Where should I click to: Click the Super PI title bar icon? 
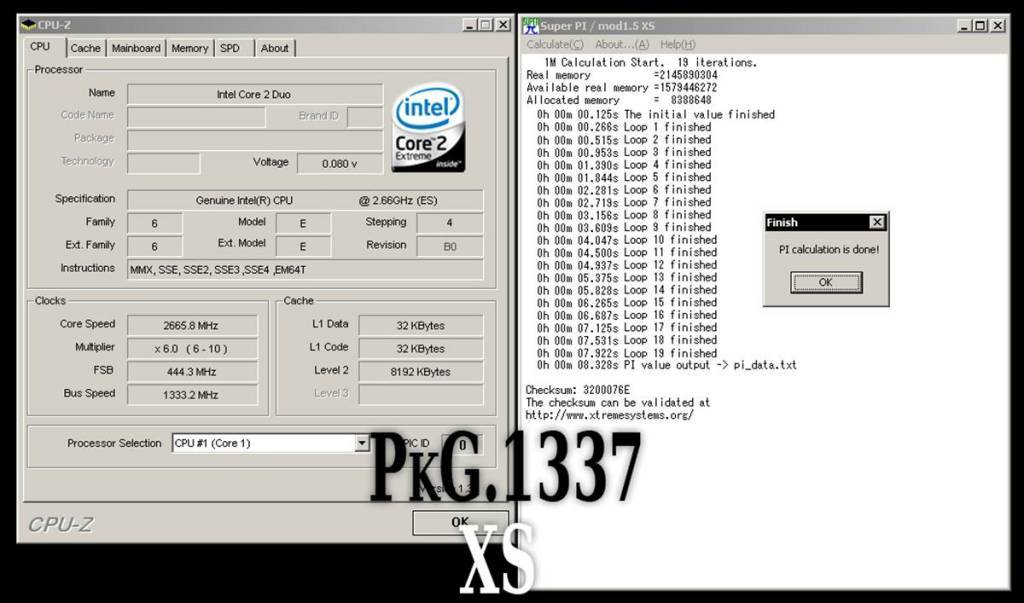click(531, 25)
